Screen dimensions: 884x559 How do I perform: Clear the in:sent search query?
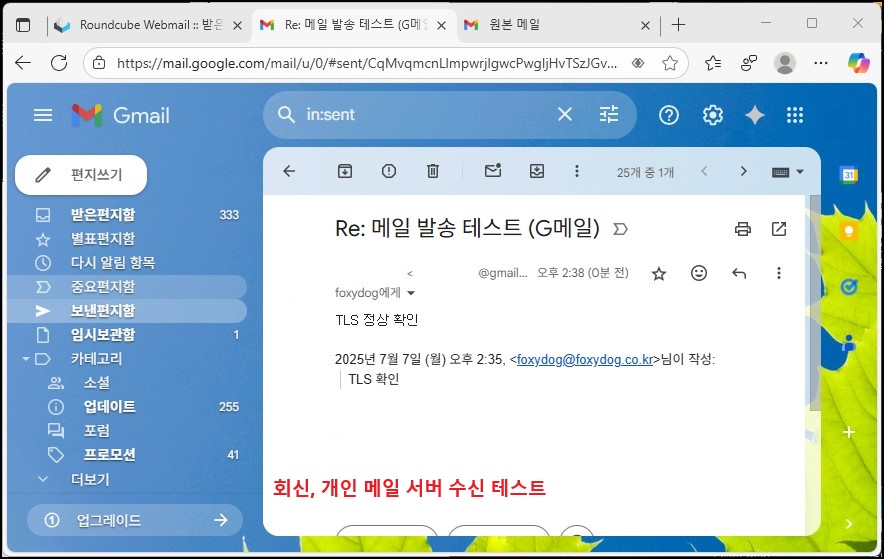click(x=564, y=114)
